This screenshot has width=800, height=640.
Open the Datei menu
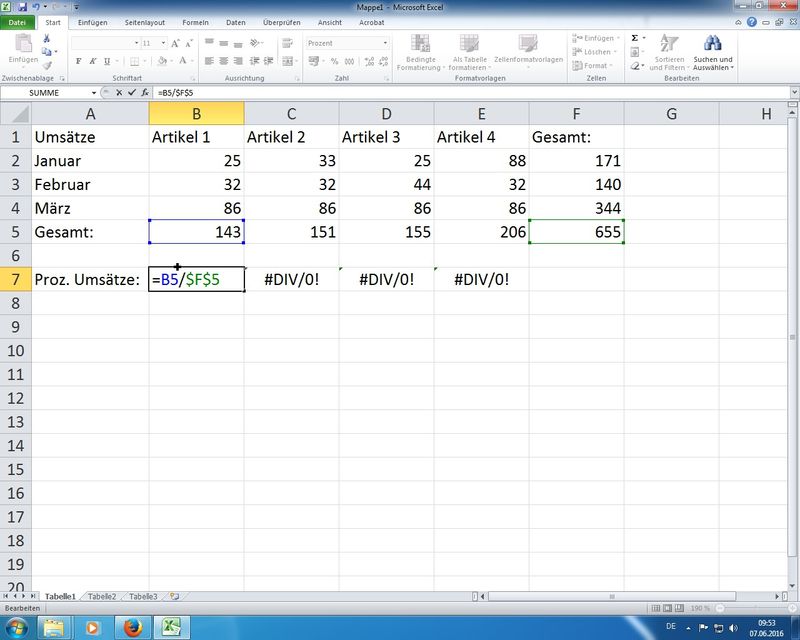[x=18, y=22]
